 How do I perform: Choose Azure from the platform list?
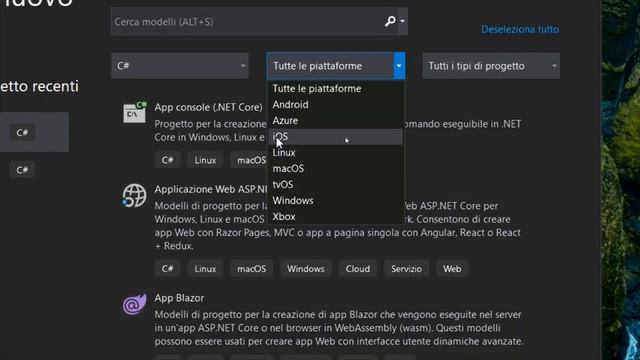click(x=335, y=120)
